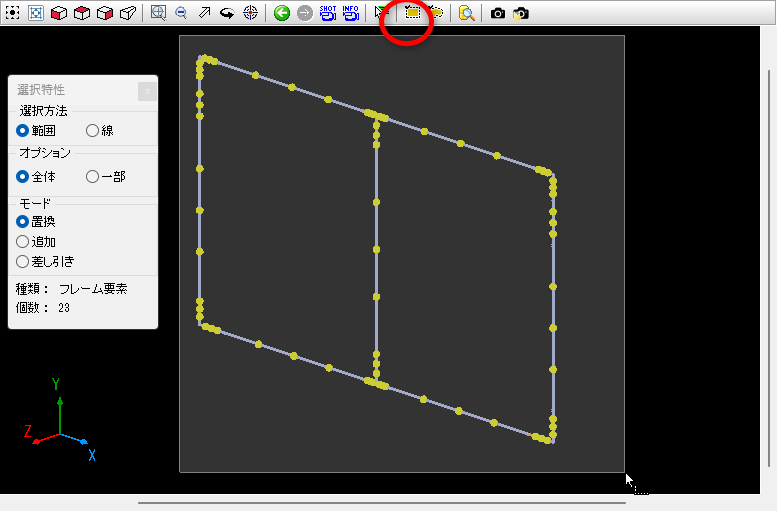Click the zoom out magnifier icon
777x511 pixels.
(x=181, y=13)
